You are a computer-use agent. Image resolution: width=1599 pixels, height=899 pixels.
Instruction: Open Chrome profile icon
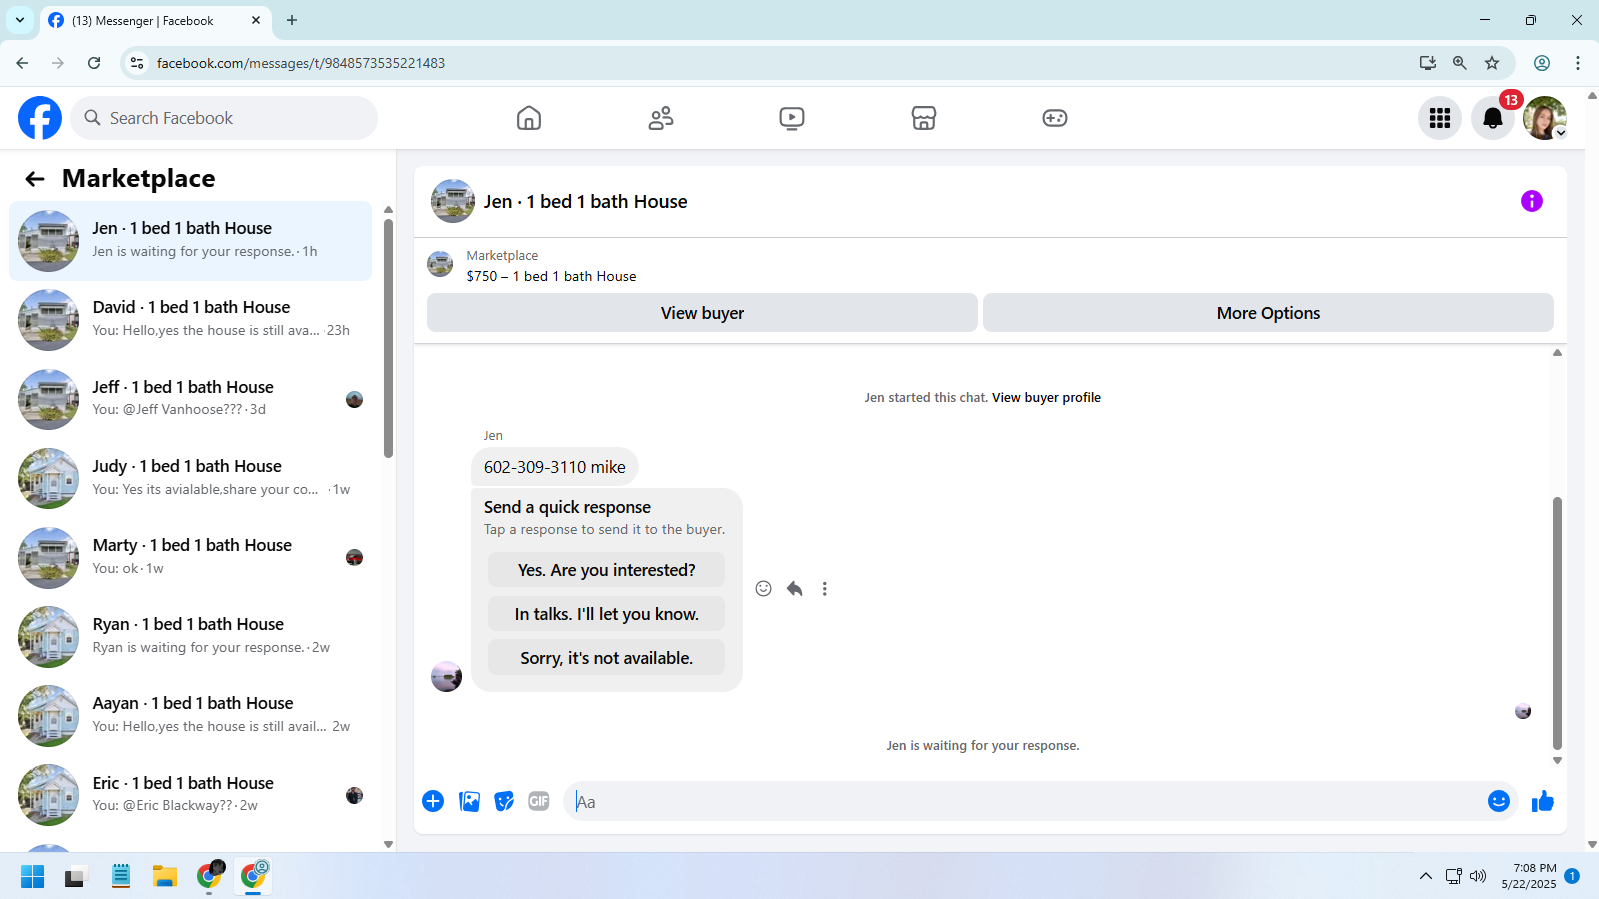click(1542, 63)
